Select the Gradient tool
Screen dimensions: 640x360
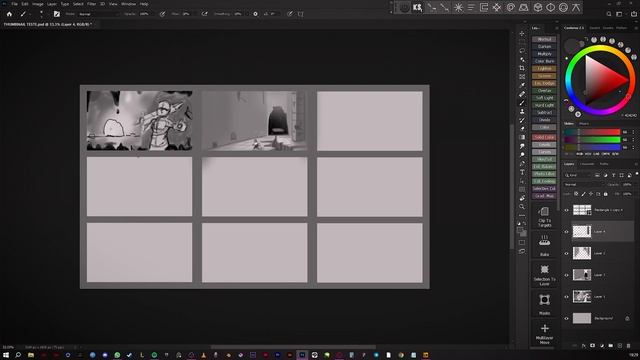pyautogui.click(x=522, y=137)
